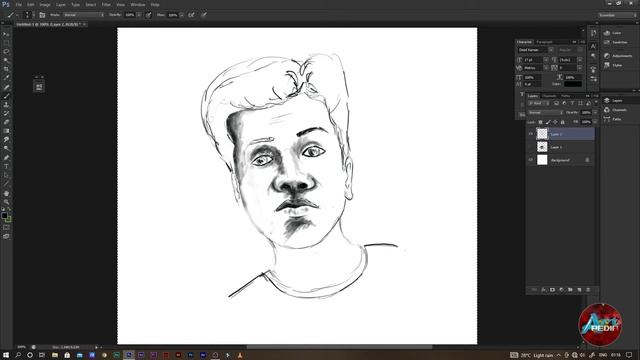Switch to the Paragraph tab

pyautogui.click(x=544, y=42)
